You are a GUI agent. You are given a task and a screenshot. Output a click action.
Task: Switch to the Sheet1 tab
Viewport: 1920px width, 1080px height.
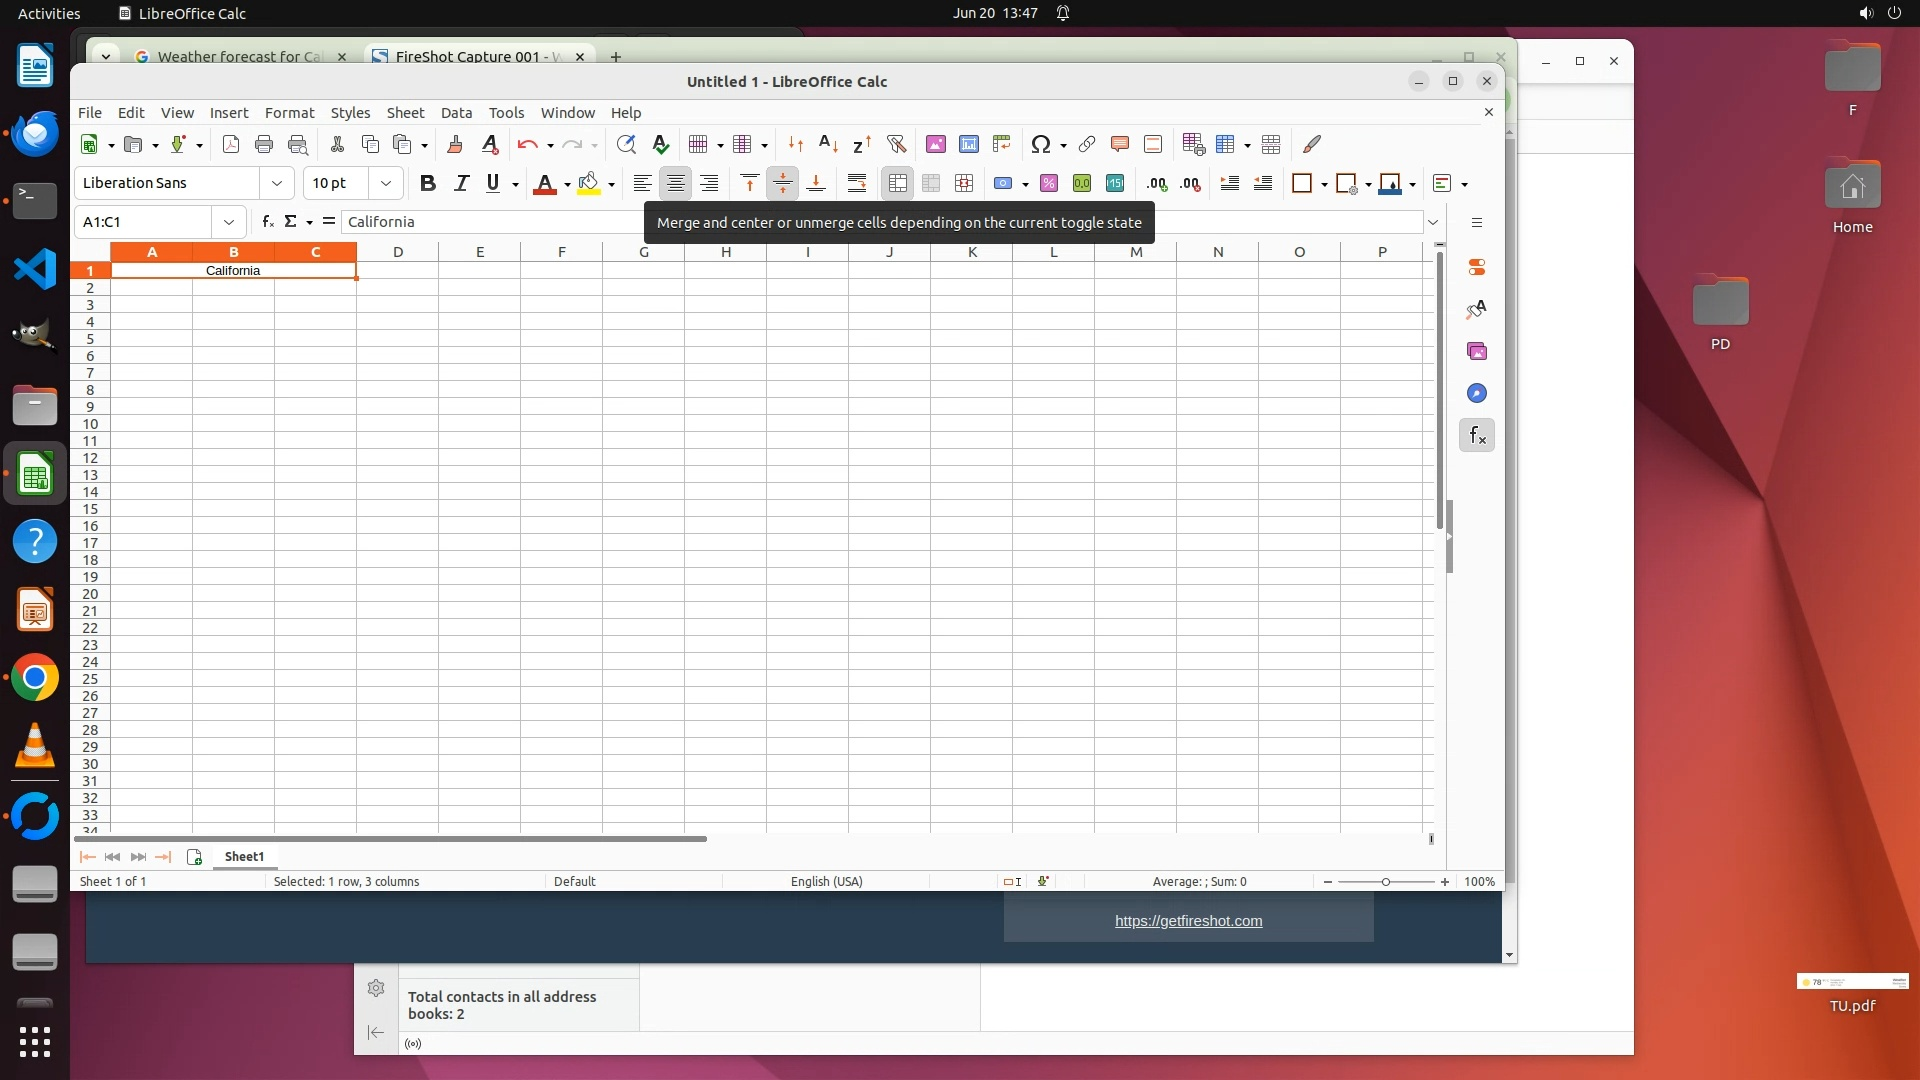tap(244, 857)
